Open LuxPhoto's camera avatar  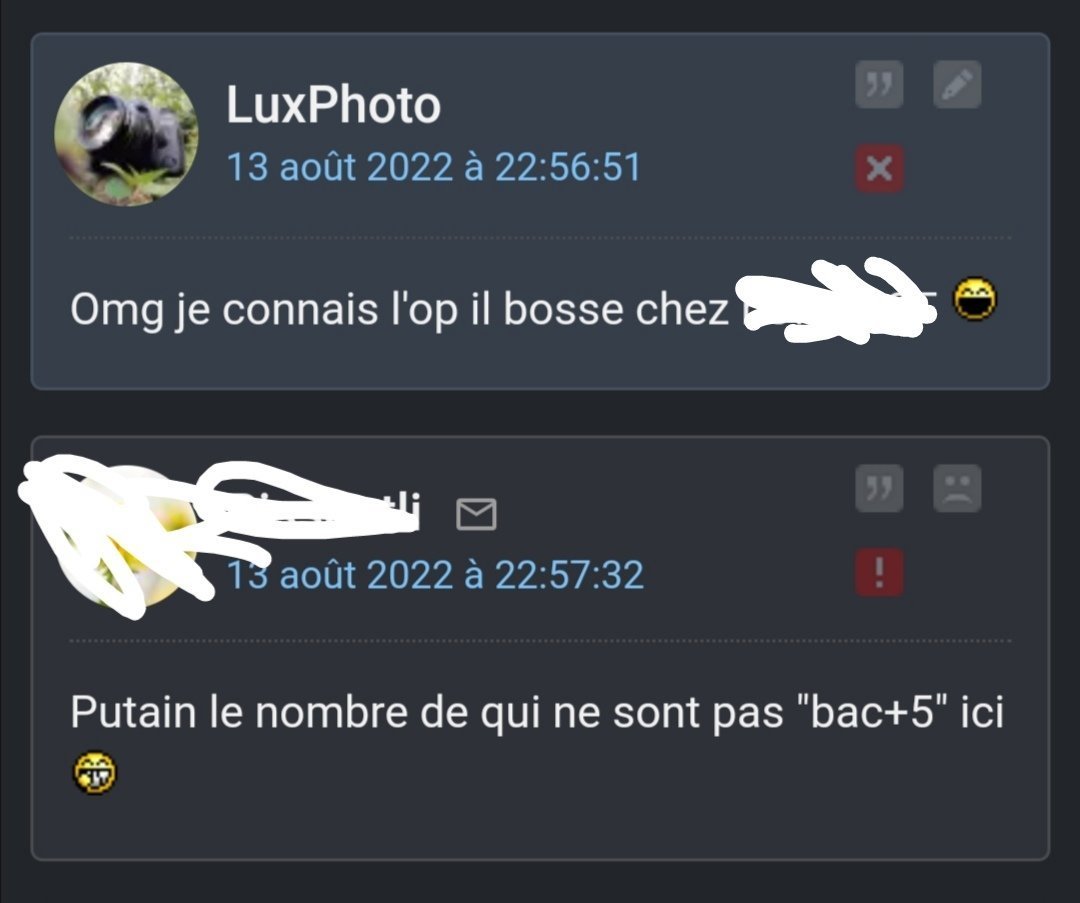coord(126,134)
